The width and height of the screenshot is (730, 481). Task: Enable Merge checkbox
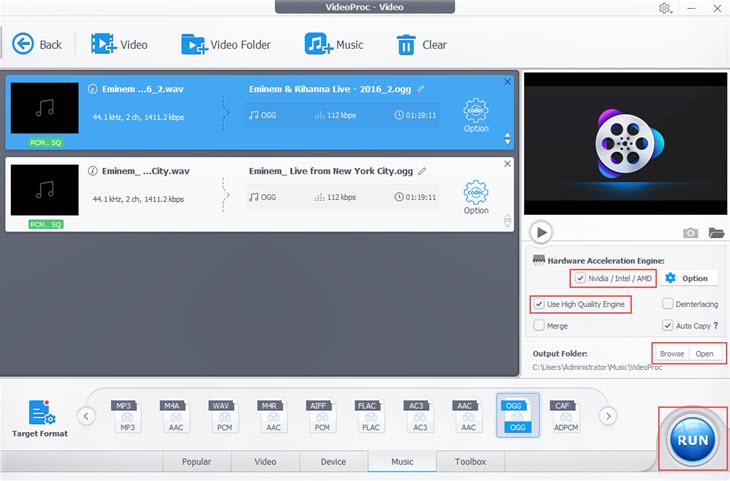click(x=539, y=325)
